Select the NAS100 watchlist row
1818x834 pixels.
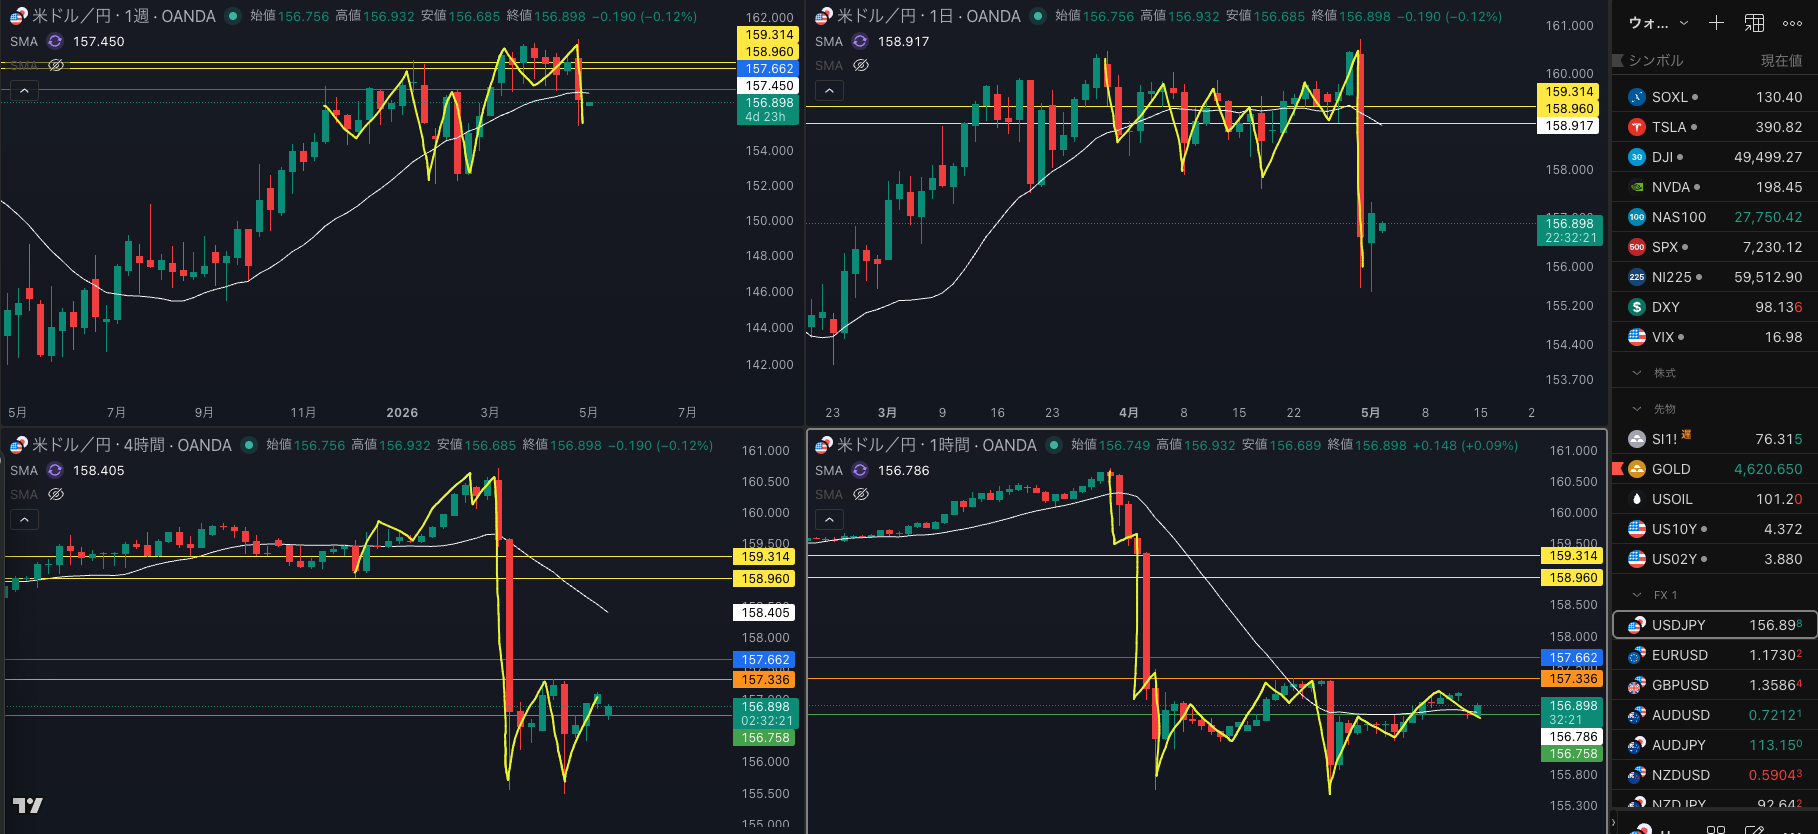[x=1715, y=217]
